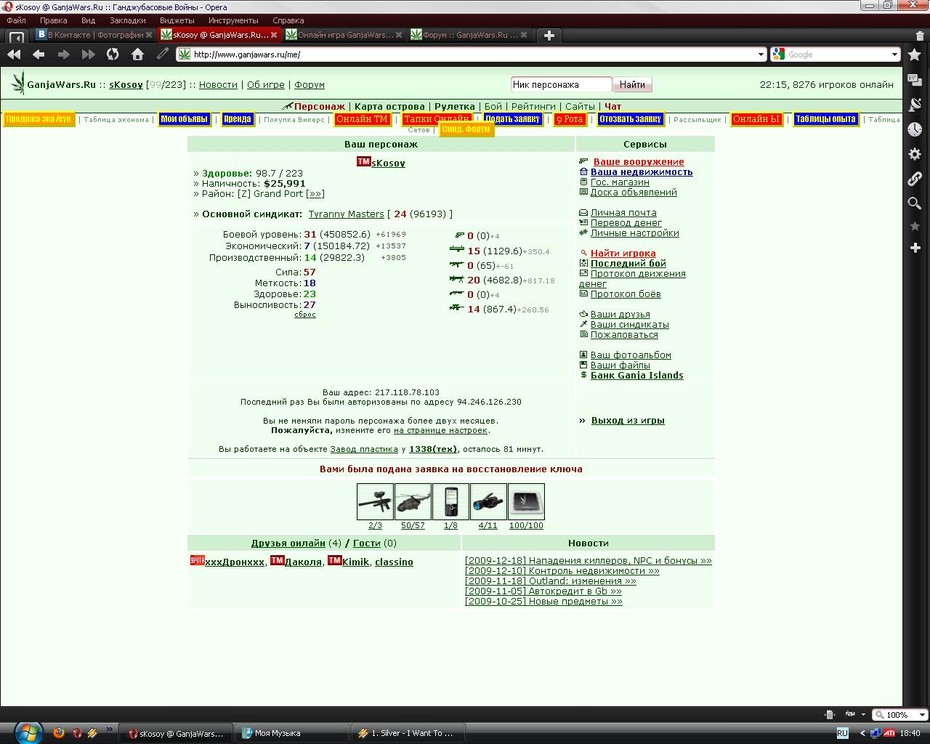
Task: Click the sidebar chat bubbles icon
Action: click(915, 80)
